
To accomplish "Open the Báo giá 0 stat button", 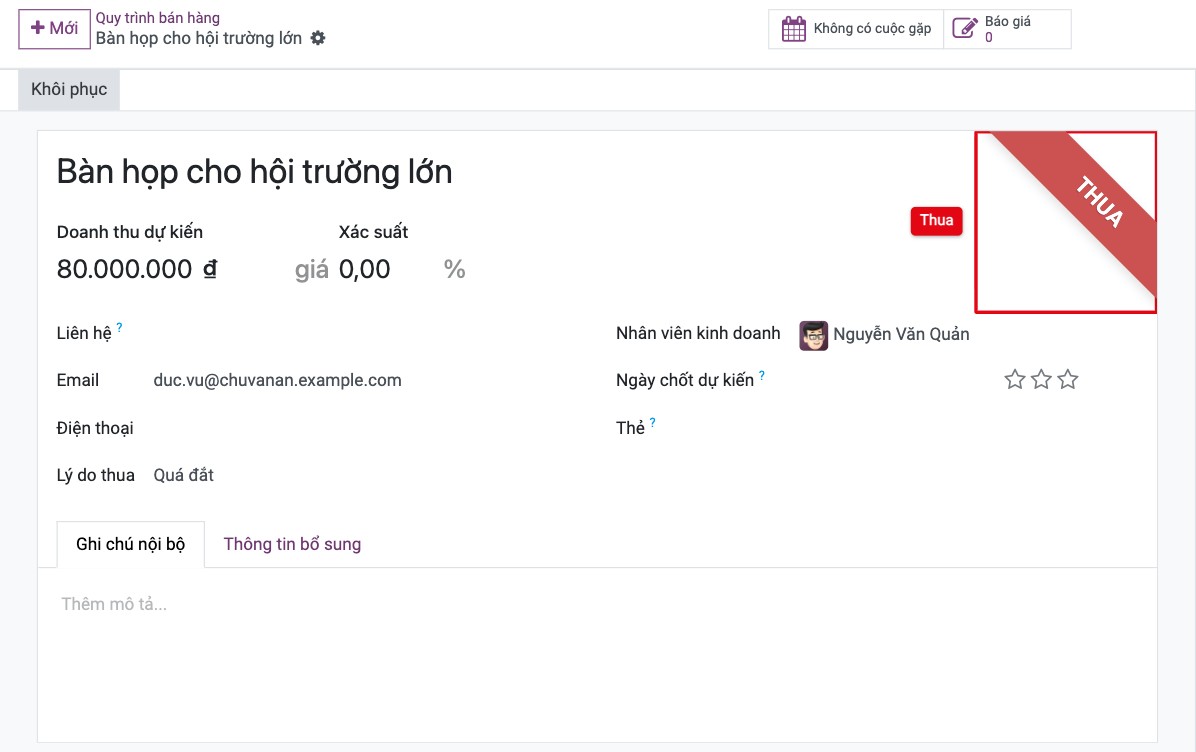I will point(1007,29).
